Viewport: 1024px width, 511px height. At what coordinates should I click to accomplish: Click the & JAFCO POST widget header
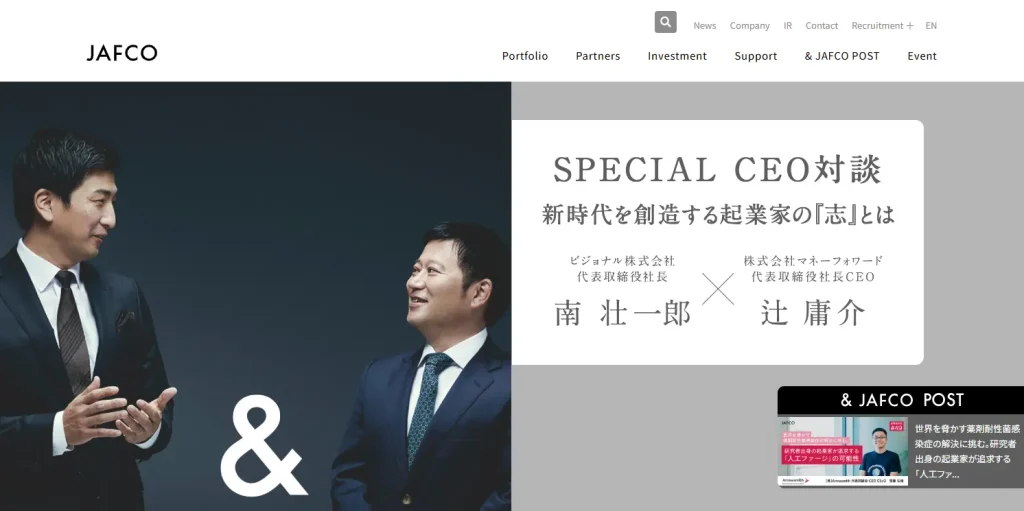tap(901, 400)
